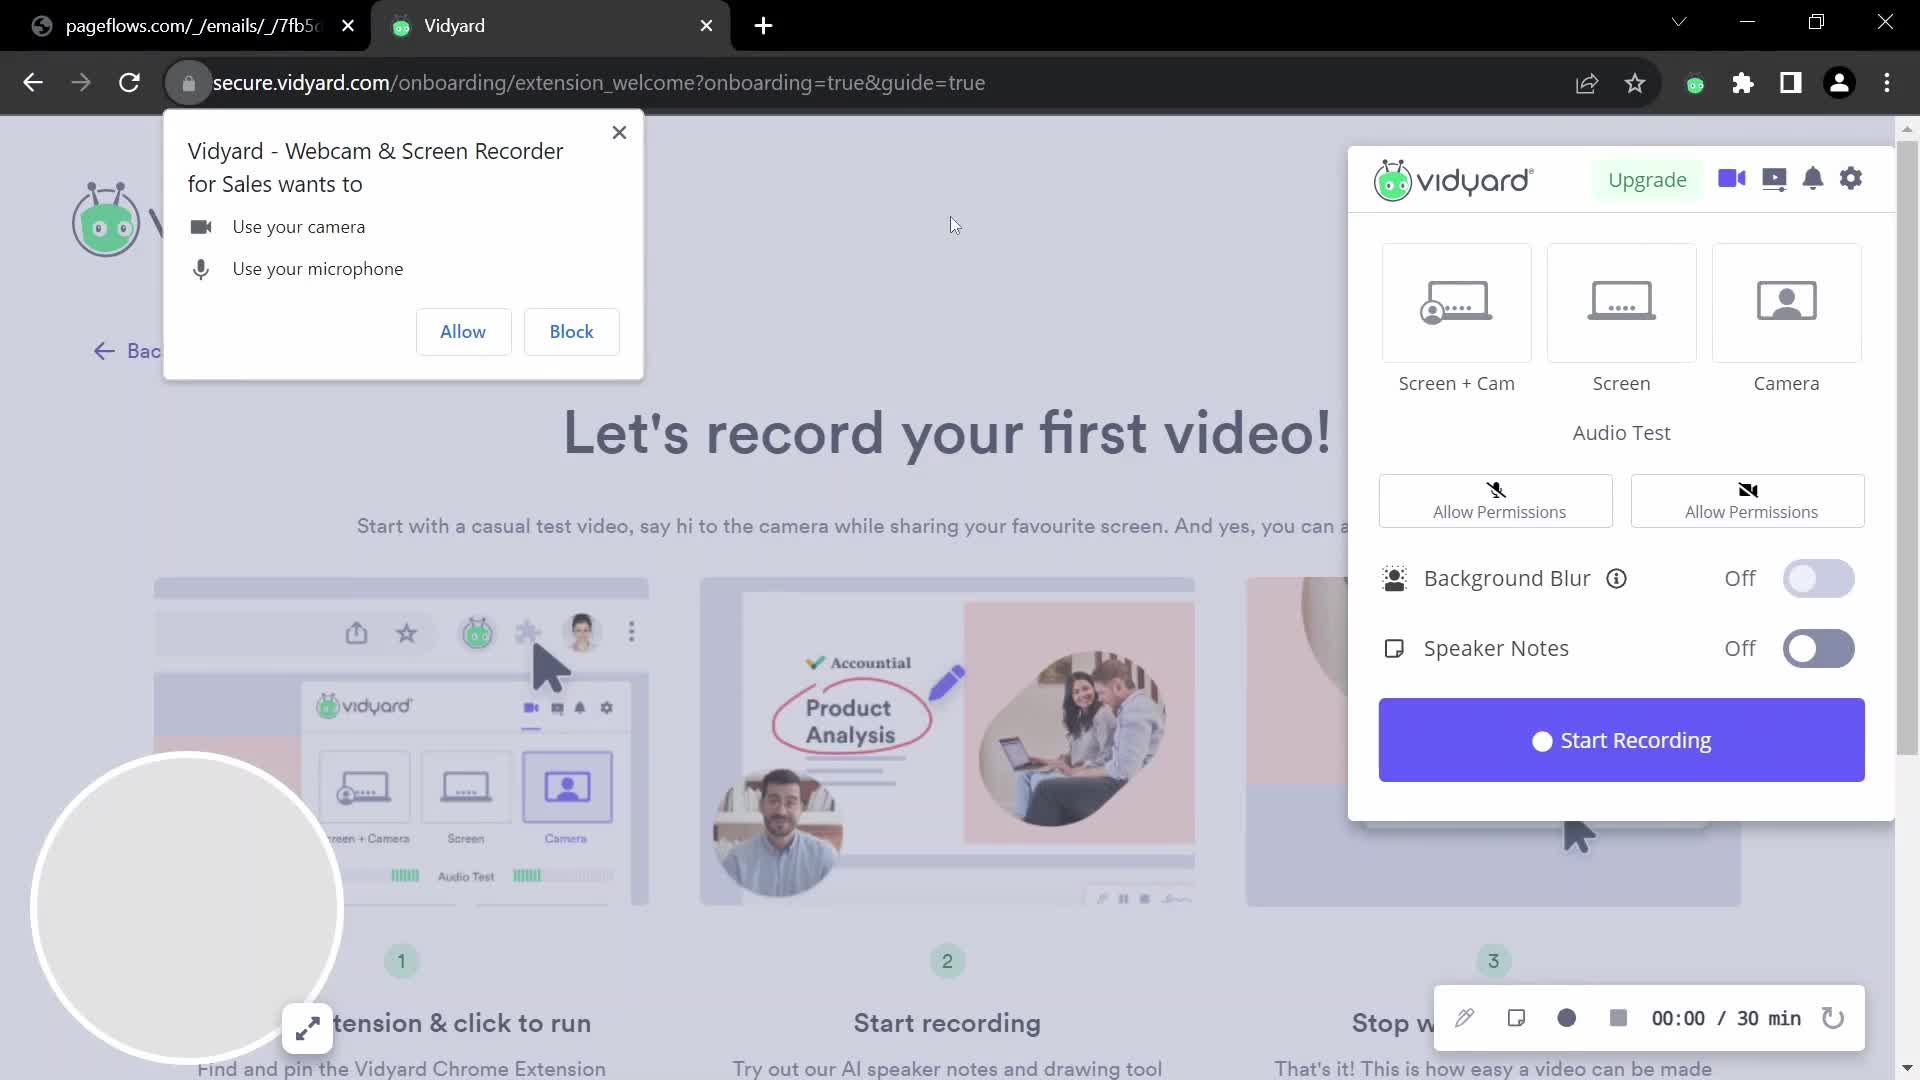Image resolution: width=1920 pixels, height=1080 pixels.
Task: Click 'Start recording' step heading
Action: point(947,1023)
